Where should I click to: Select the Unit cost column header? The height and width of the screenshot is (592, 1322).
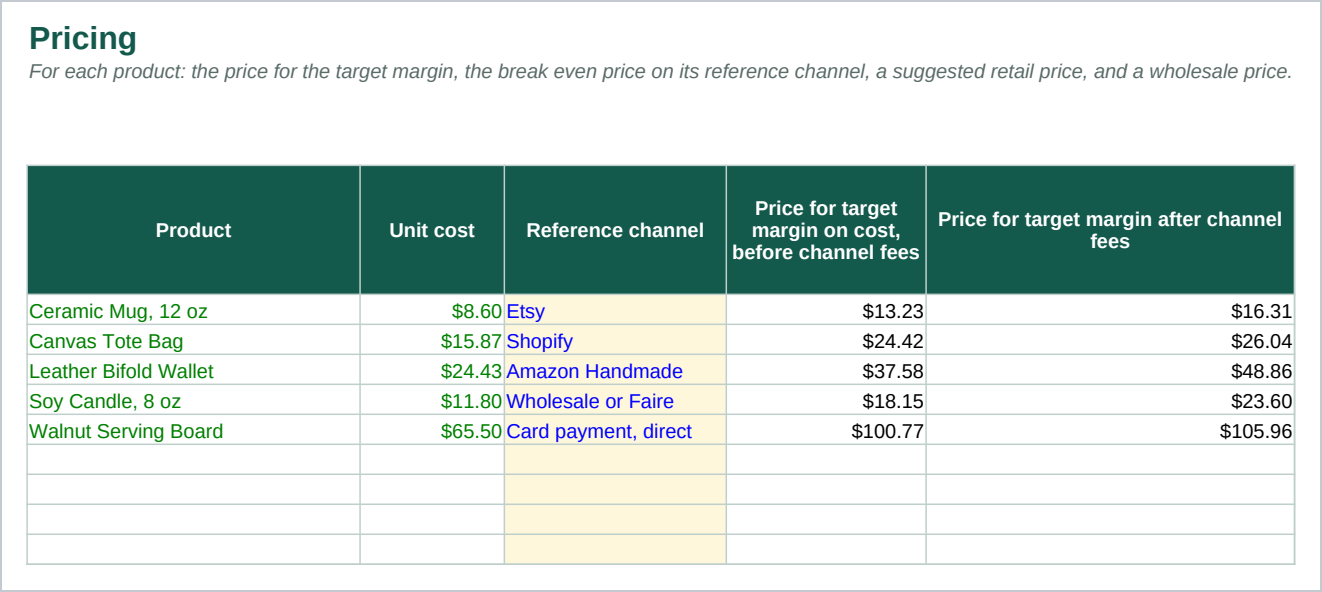click(432, 230)
